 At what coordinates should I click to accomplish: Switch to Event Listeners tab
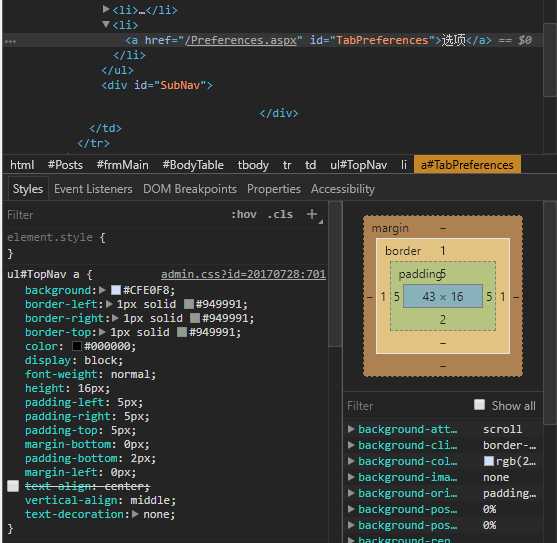(x=93, y=189)
